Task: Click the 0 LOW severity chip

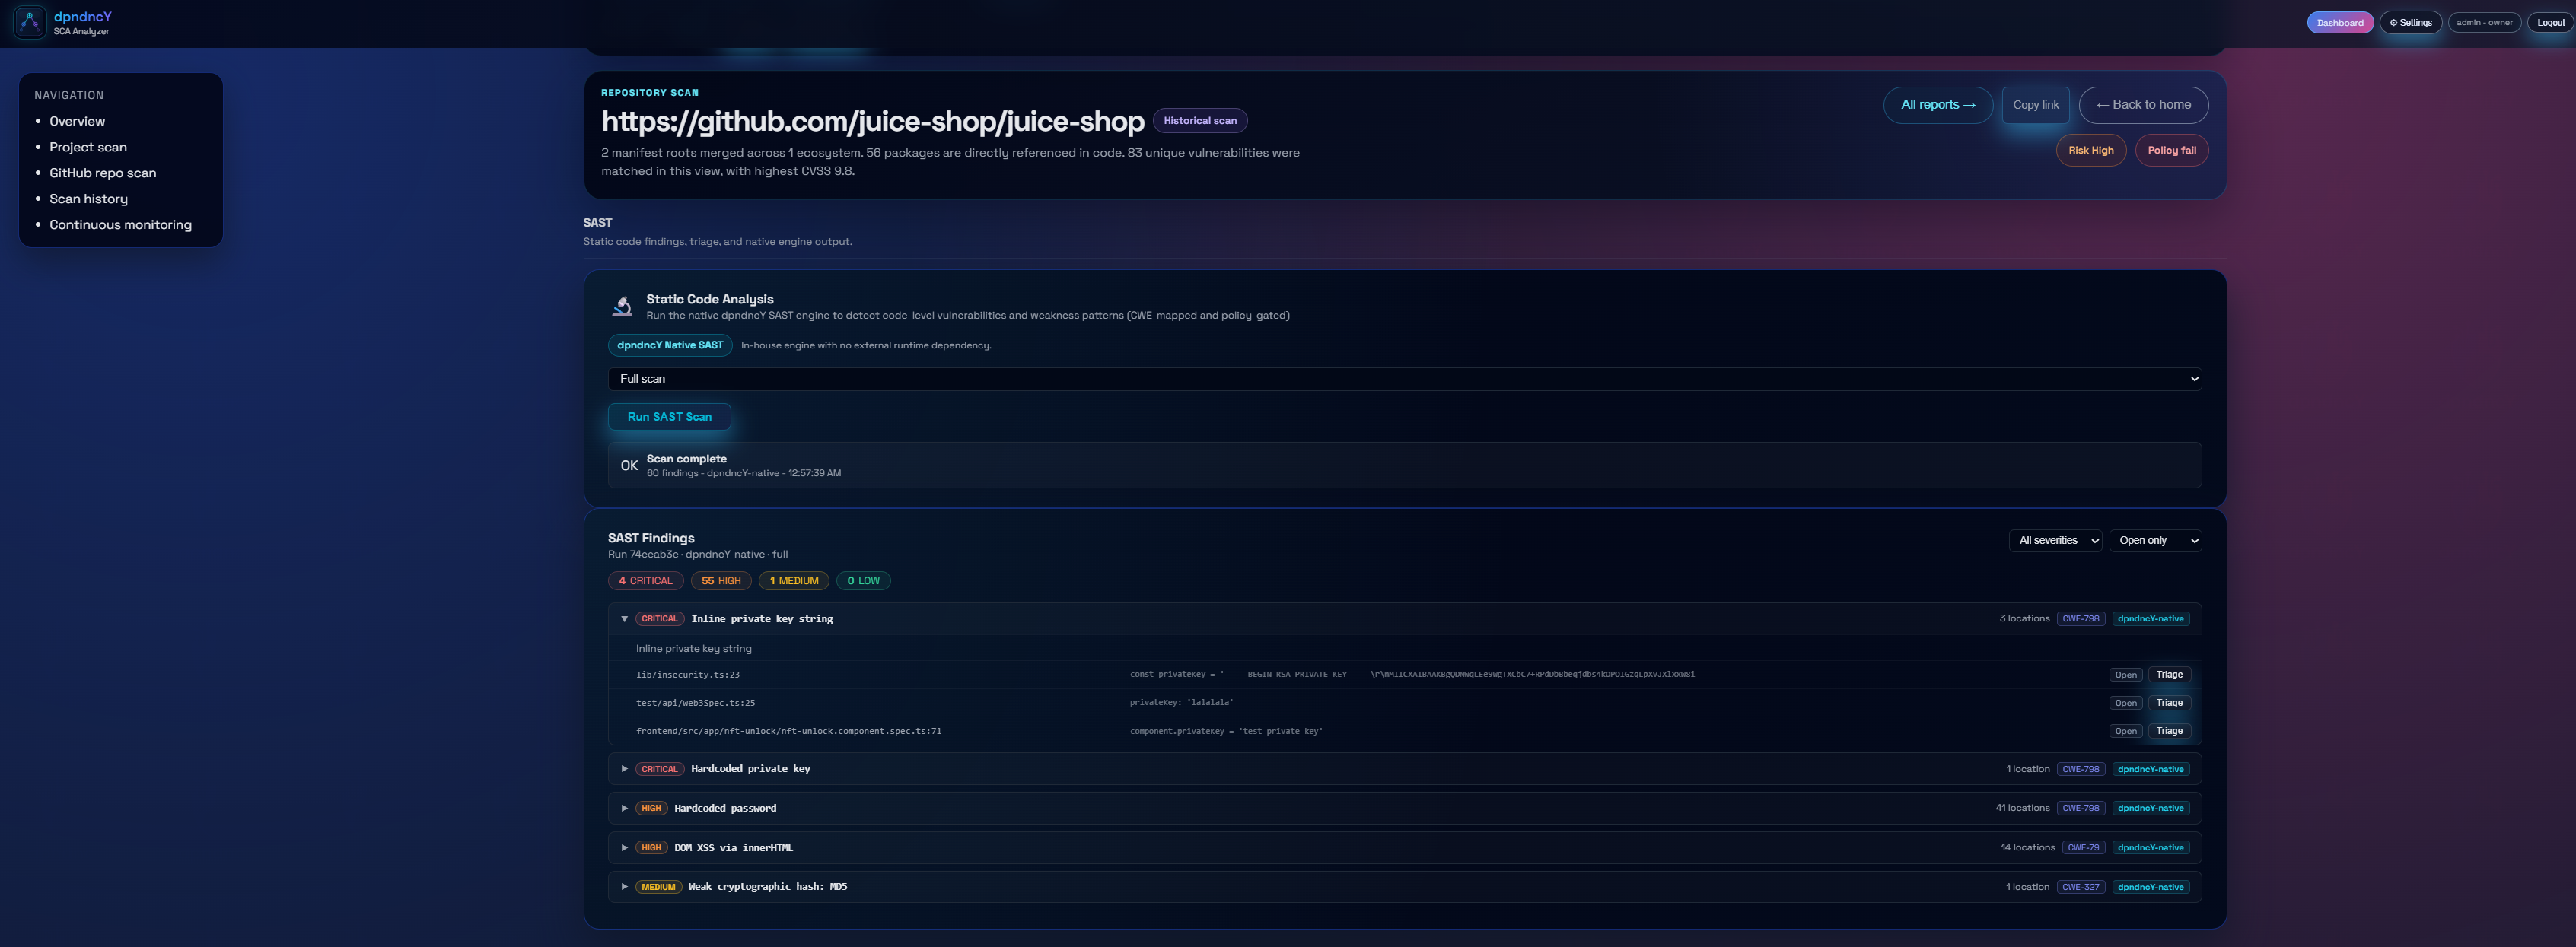Action: (862, 581)
